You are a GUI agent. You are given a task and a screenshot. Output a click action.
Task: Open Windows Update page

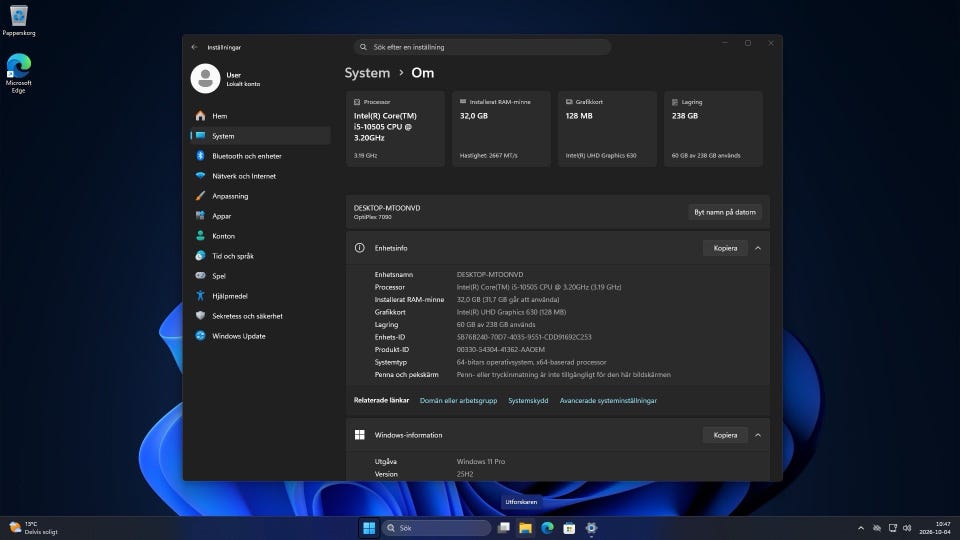coord(260,336)
